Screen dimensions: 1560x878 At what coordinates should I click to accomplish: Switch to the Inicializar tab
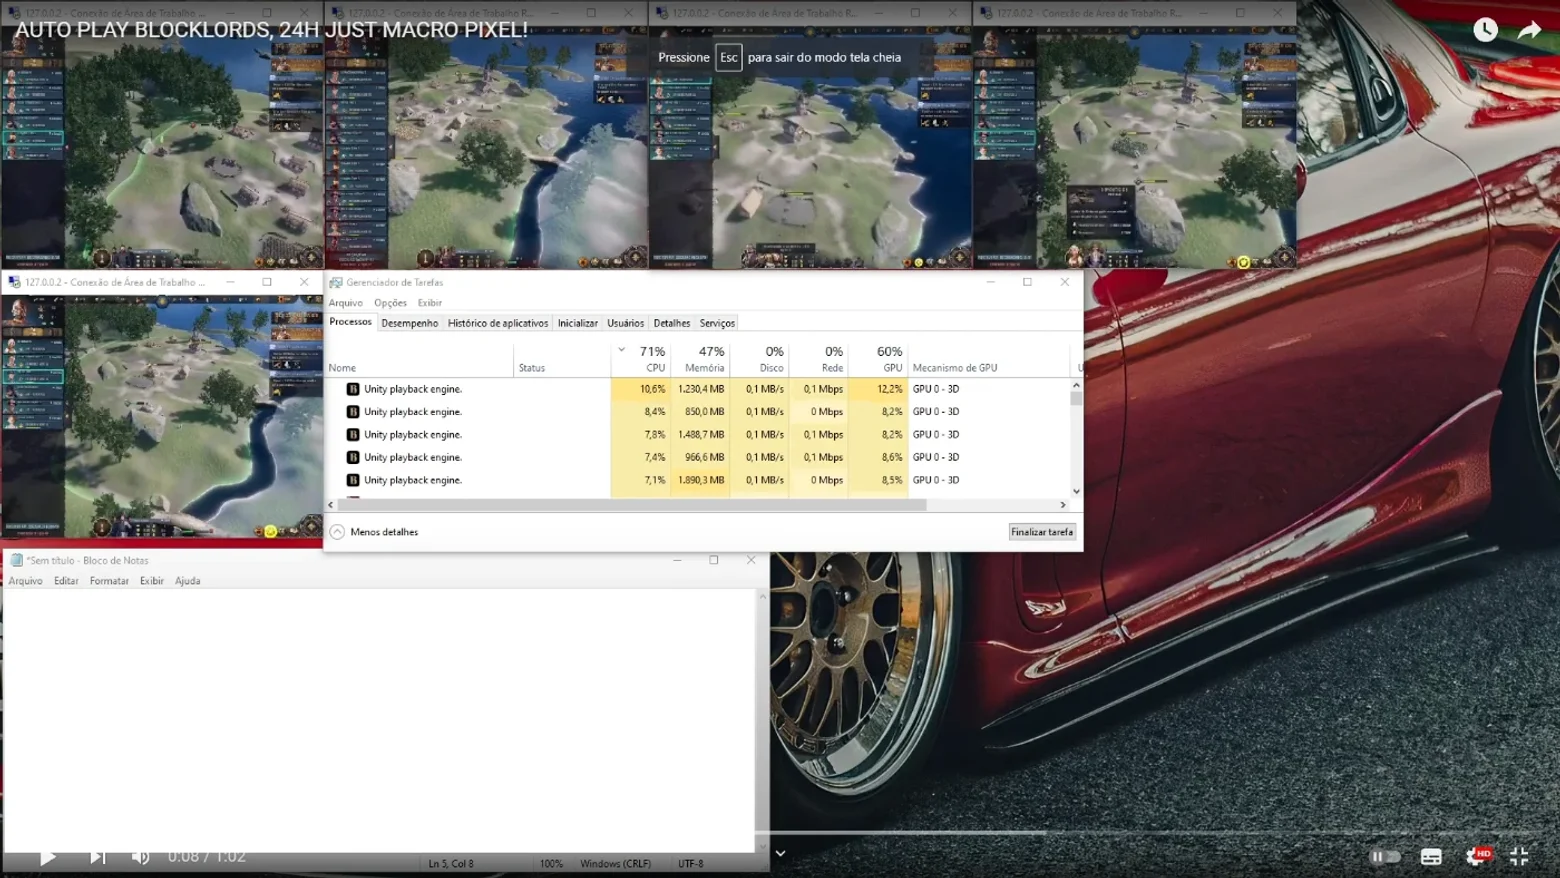pos(578,323)
